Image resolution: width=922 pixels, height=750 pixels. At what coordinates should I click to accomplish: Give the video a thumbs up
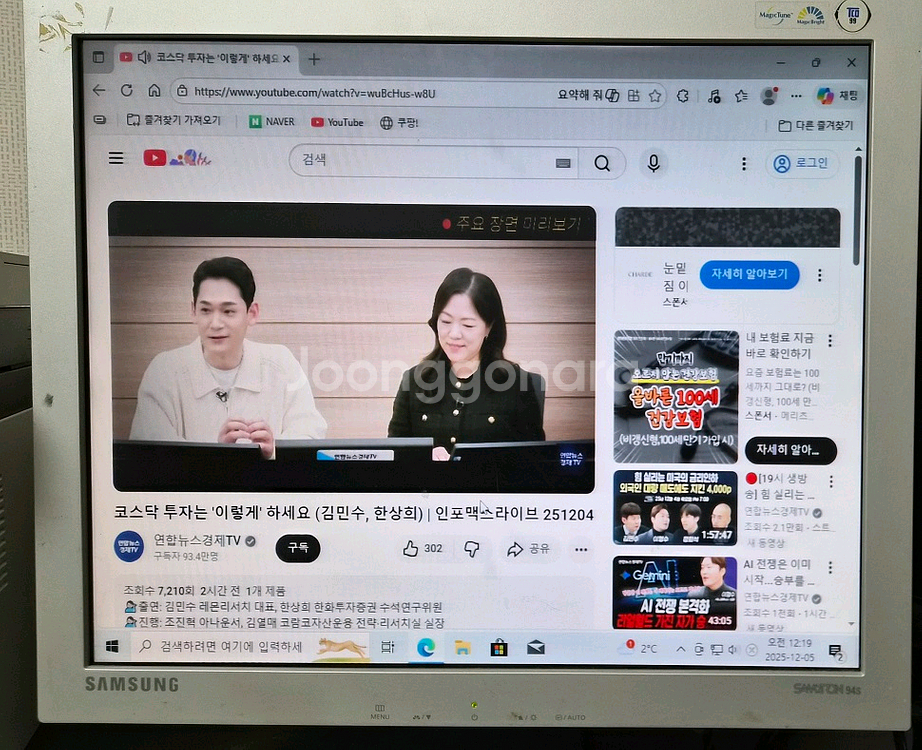[x=412, y=548]
